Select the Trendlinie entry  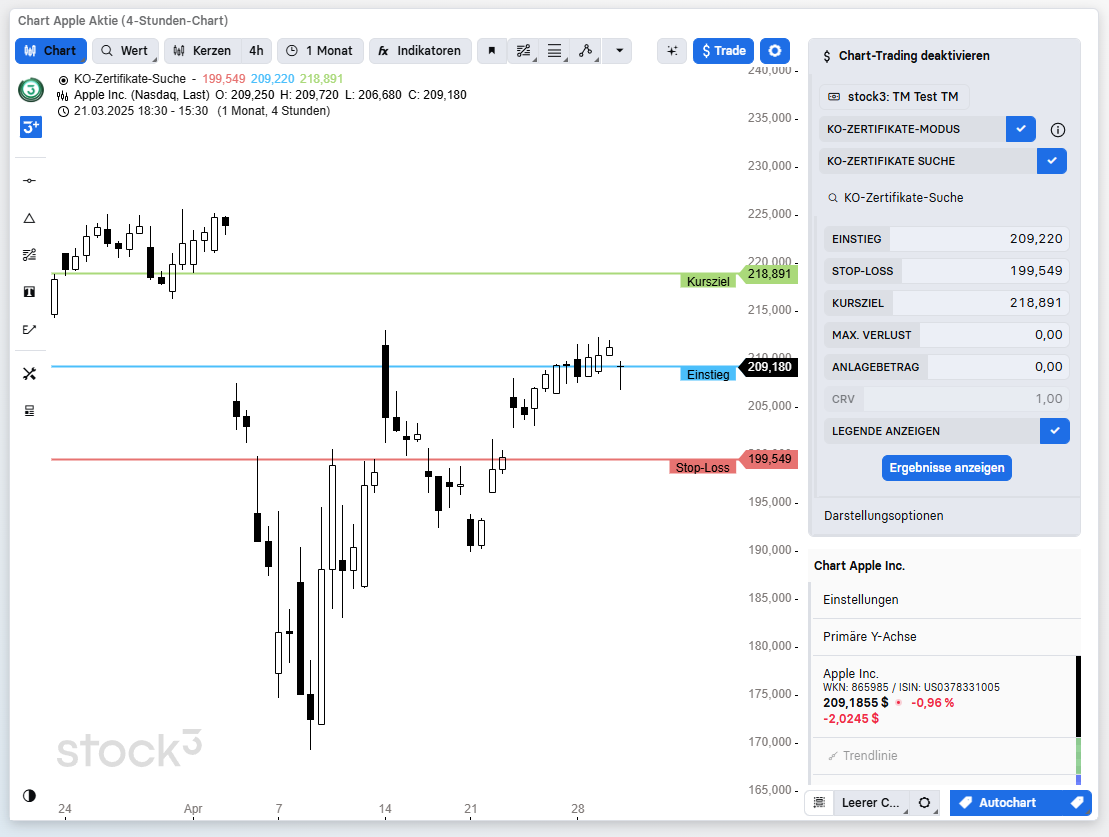[x=943, y=756]
